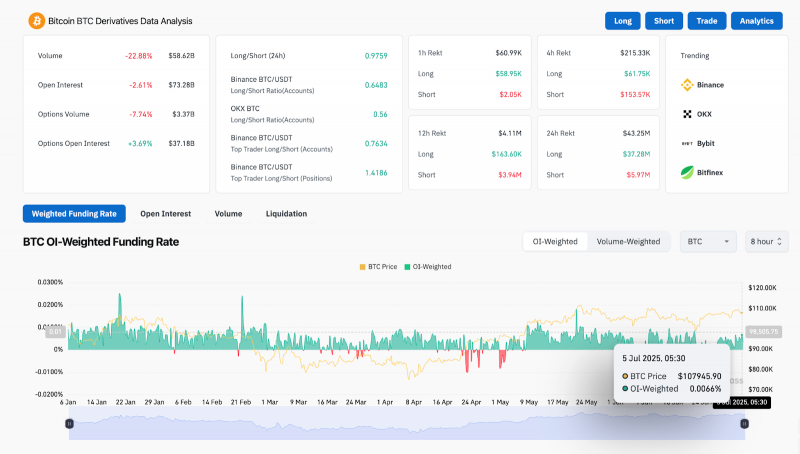The image size is (800, 454).
Task: Click the chart range navigator area
Action: (407, 423)
